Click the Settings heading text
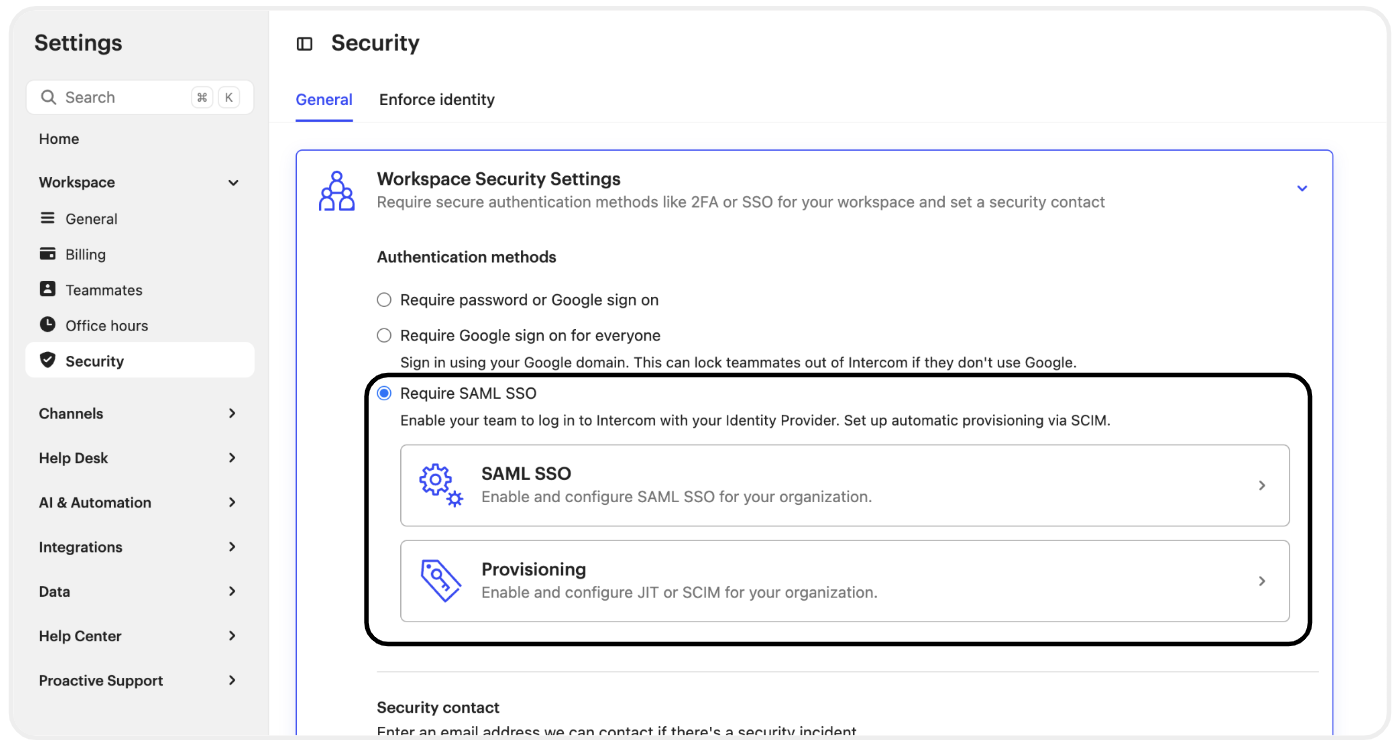 [x=78, y=43]
